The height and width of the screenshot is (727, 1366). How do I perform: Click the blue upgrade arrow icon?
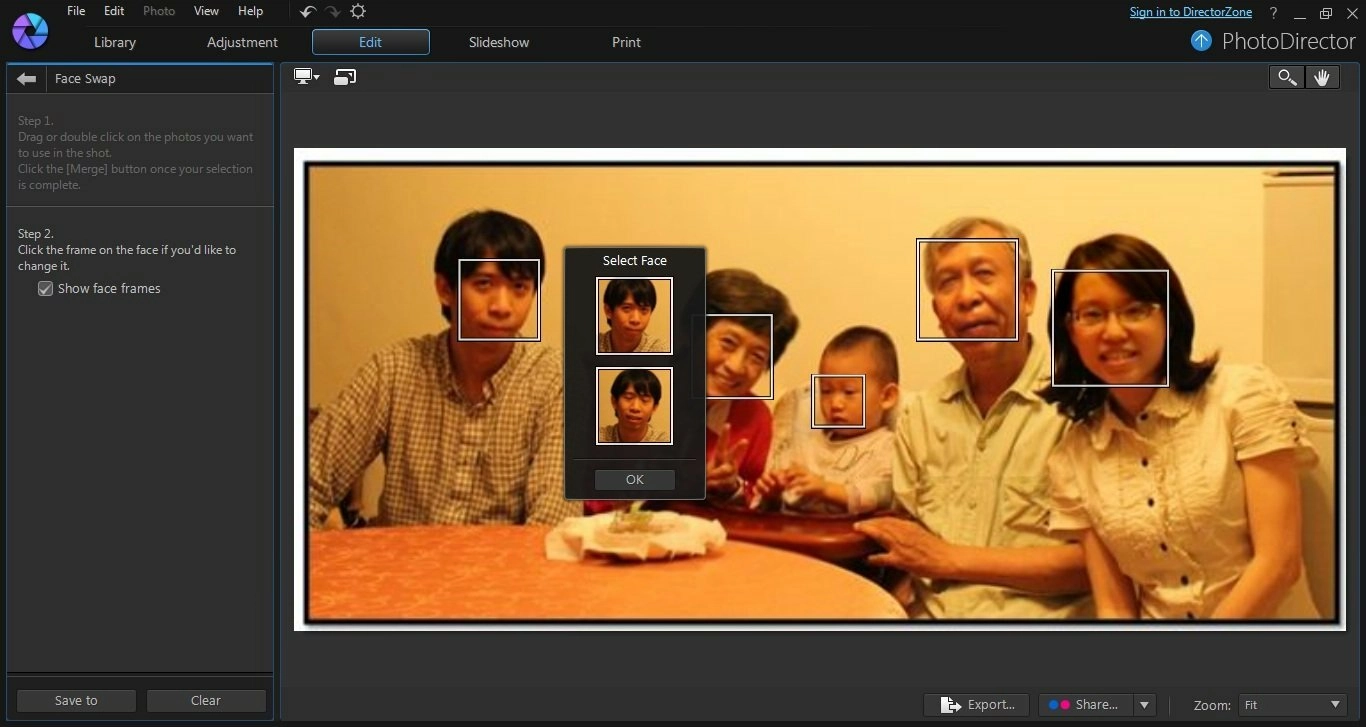click(1201, 41)
